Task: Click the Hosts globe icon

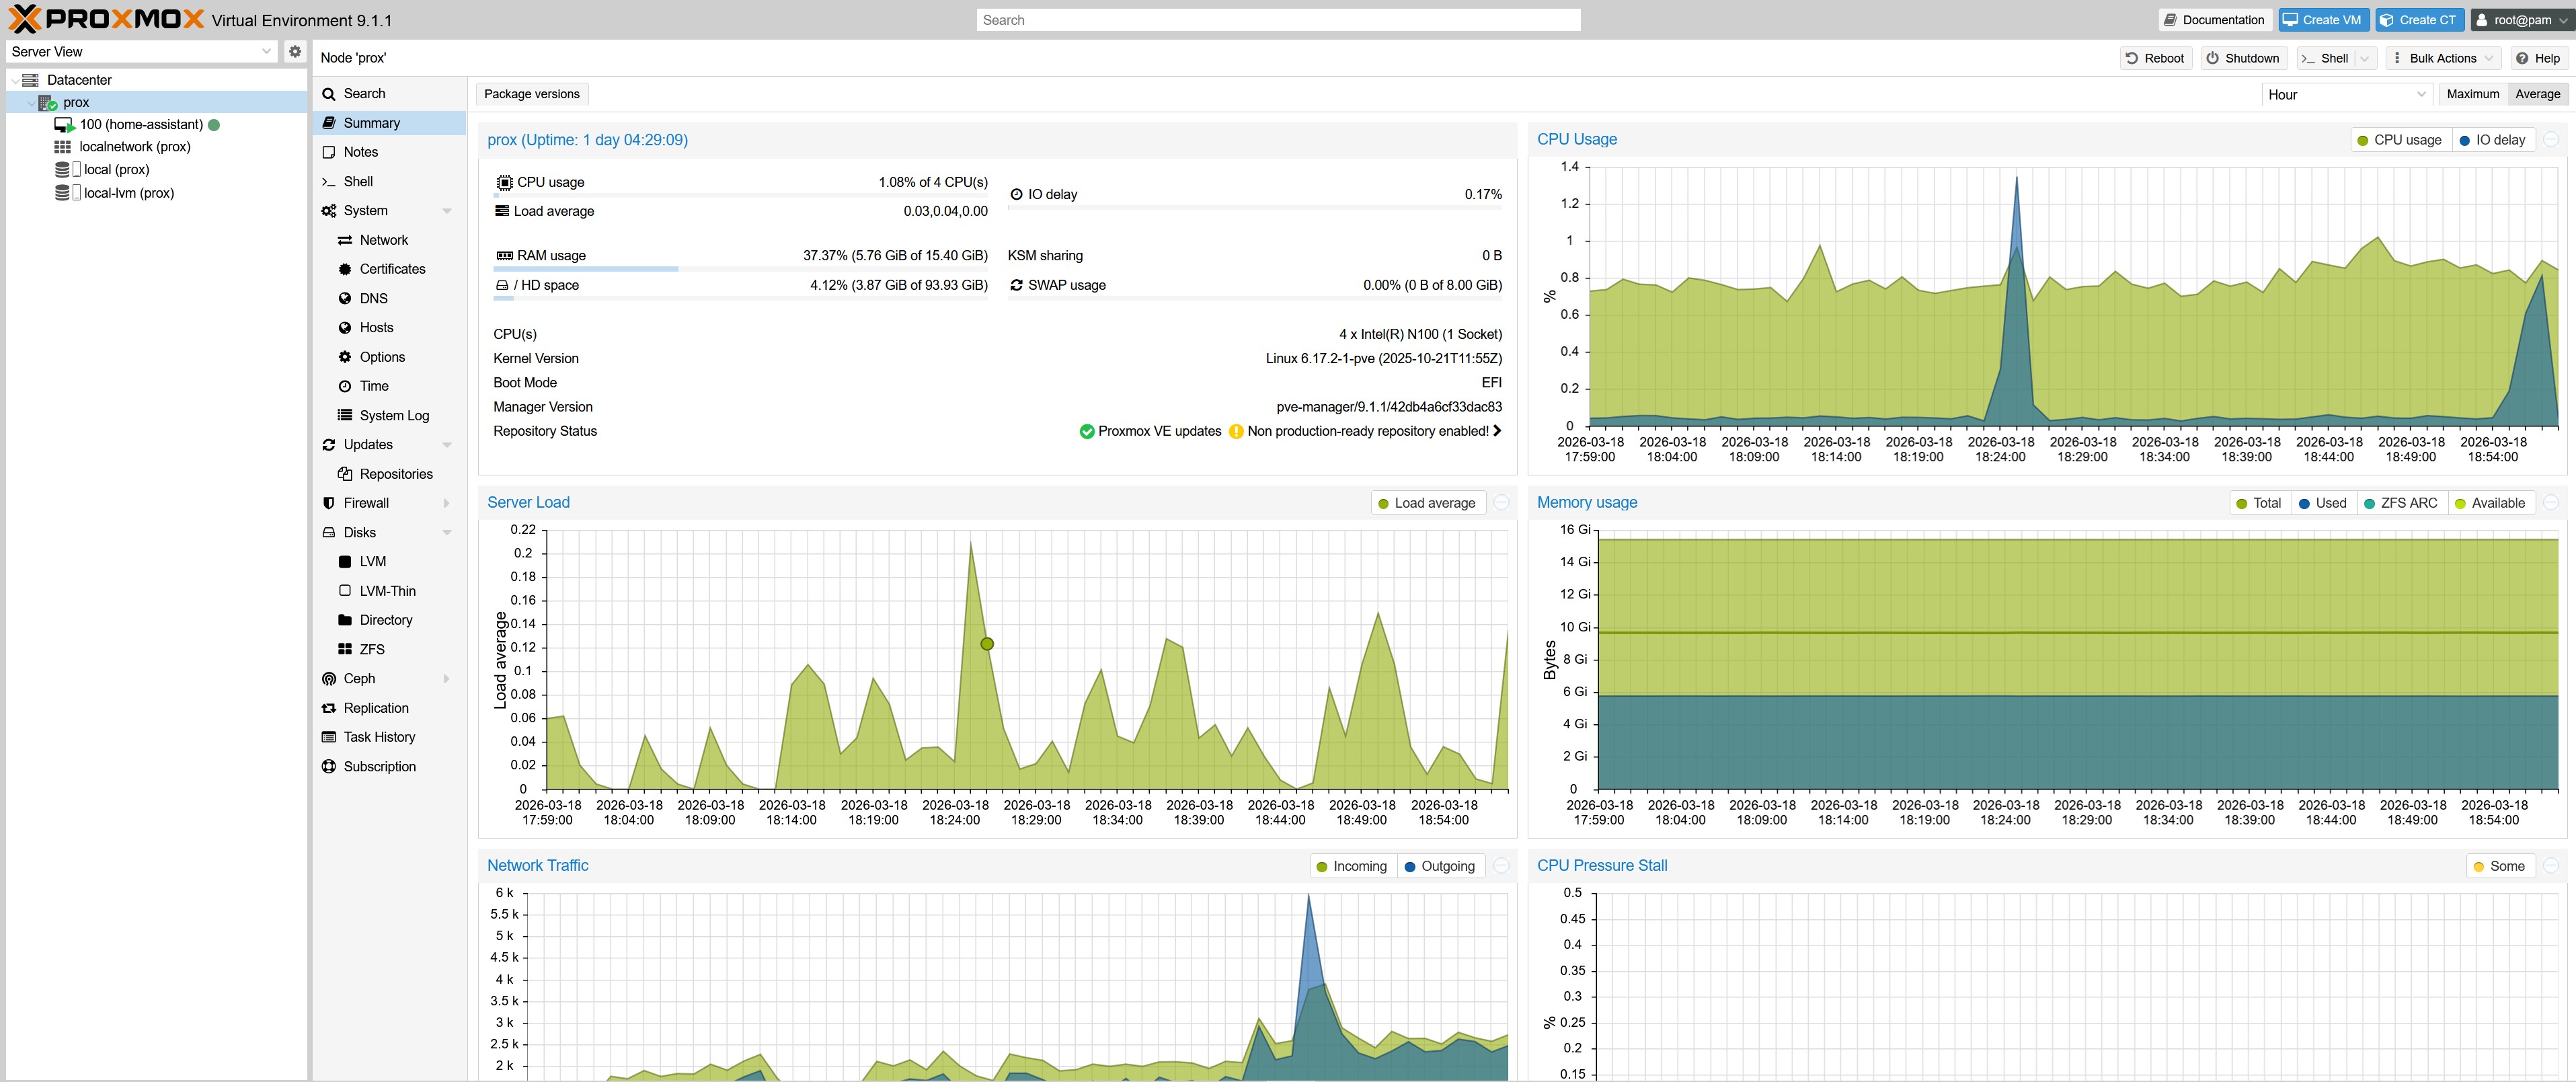Action: (x=345, y=328)
